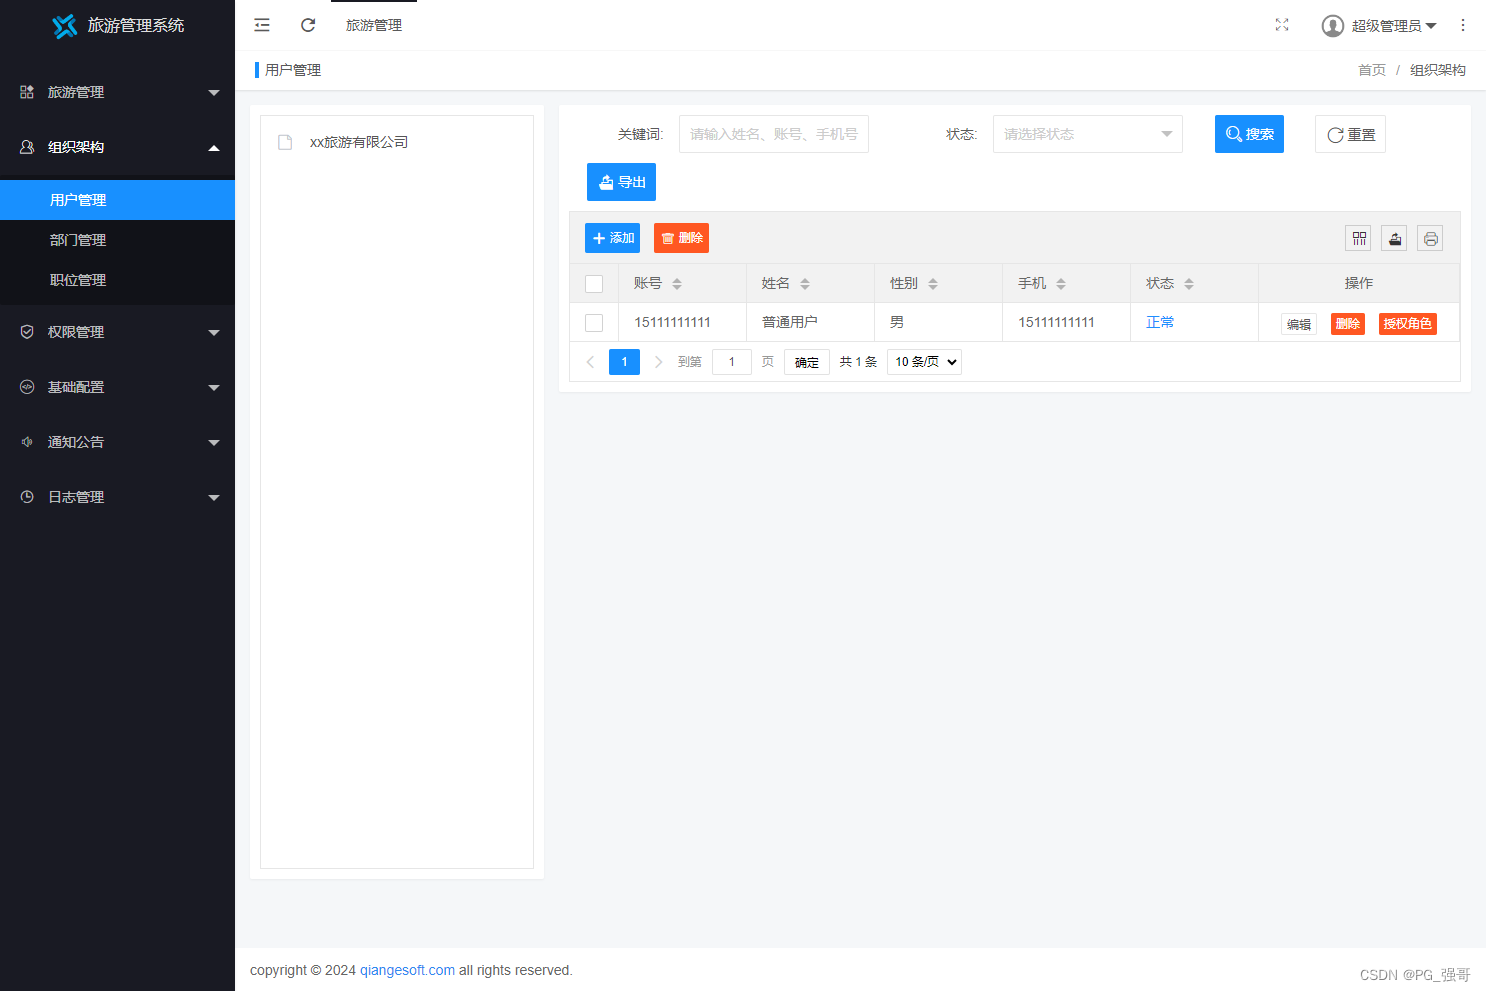Click the row 删除 button for 普通用户
The image size is (1486, 991).
coord(1348,324)
